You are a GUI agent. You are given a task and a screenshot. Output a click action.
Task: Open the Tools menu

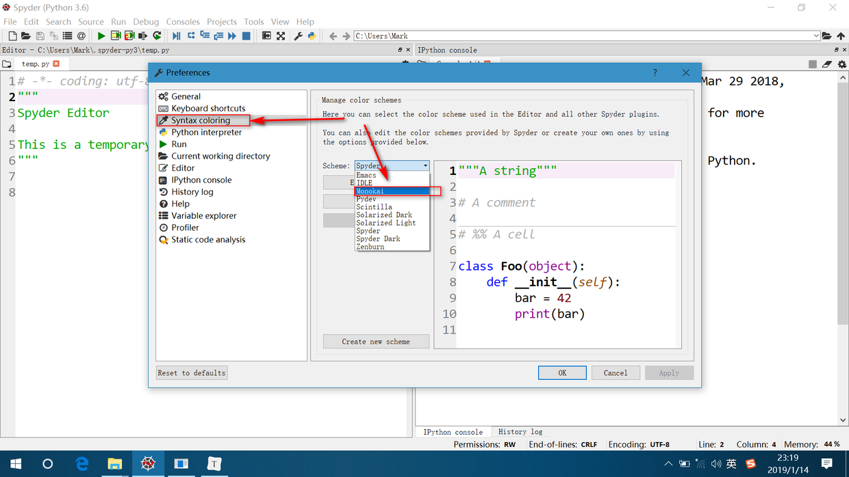coord(254,21)
